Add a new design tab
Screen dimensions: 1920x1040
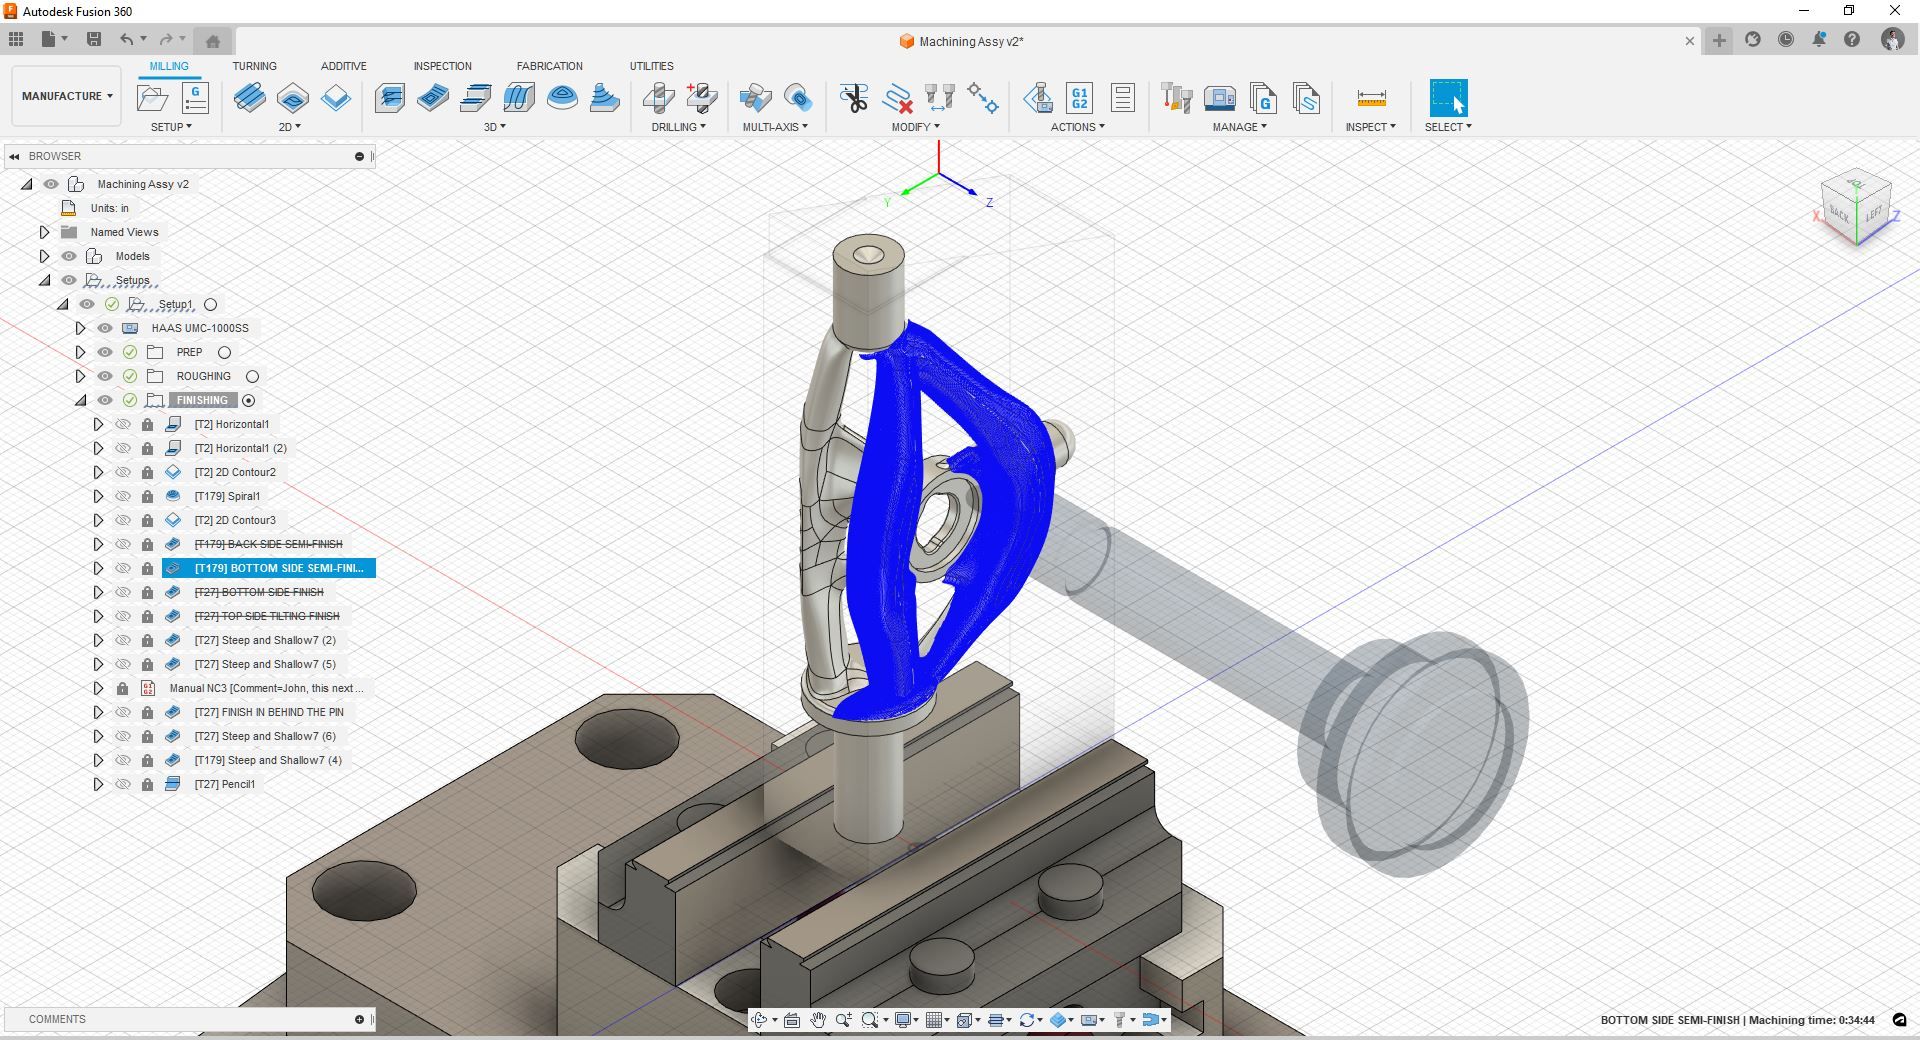pyautogui.click(x=1719, y=41)
